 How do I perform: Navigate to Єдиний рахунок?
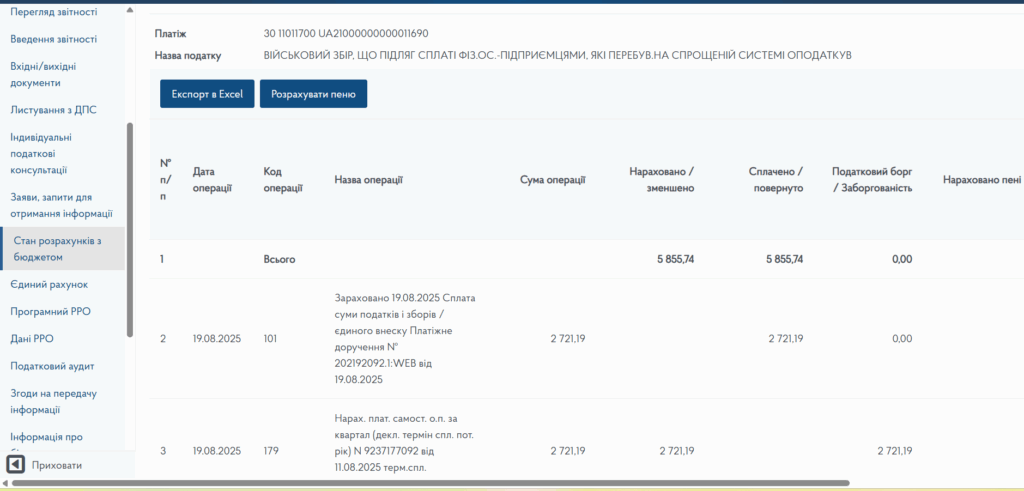tap(49, 284)
